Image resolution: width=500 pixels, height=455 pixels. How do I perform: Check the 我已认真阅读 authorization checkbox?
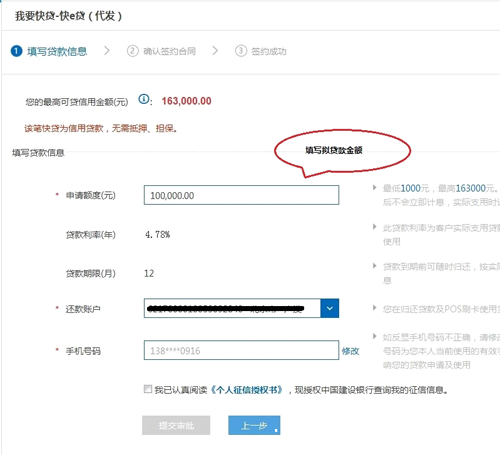click(148, 389)
